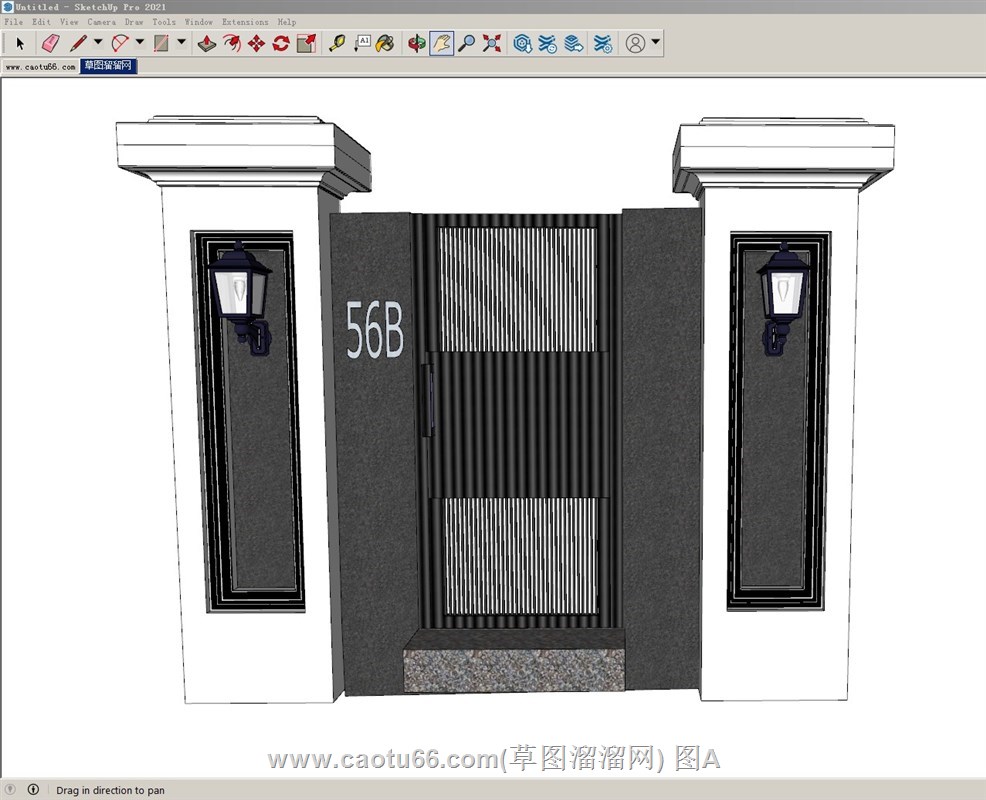Select the Eraser tool

tap(50, 43)
